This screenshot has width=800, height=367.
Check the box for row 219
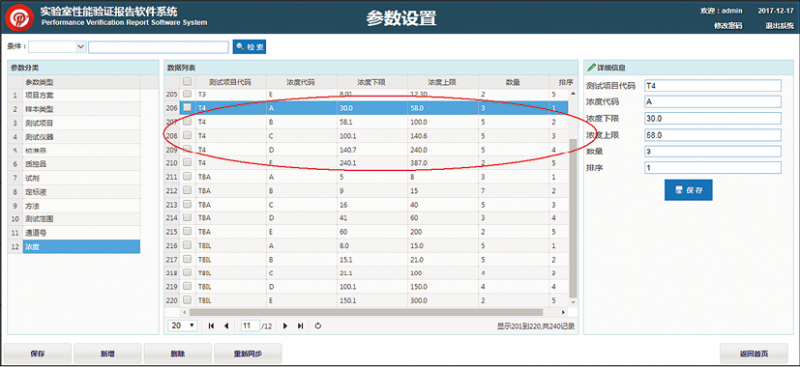coord(187,286)
